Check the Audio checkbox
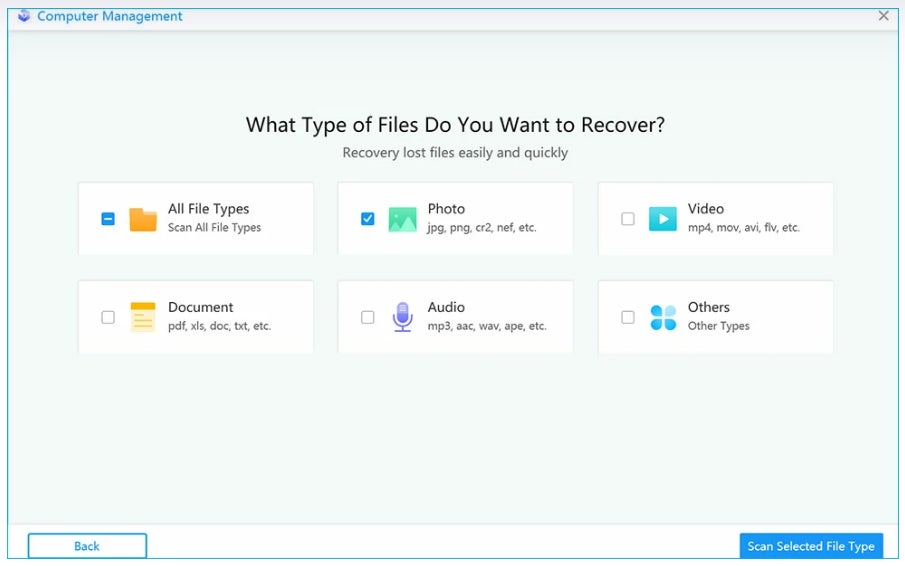This screenshot has width=905, height=566. tap(368, 317)
